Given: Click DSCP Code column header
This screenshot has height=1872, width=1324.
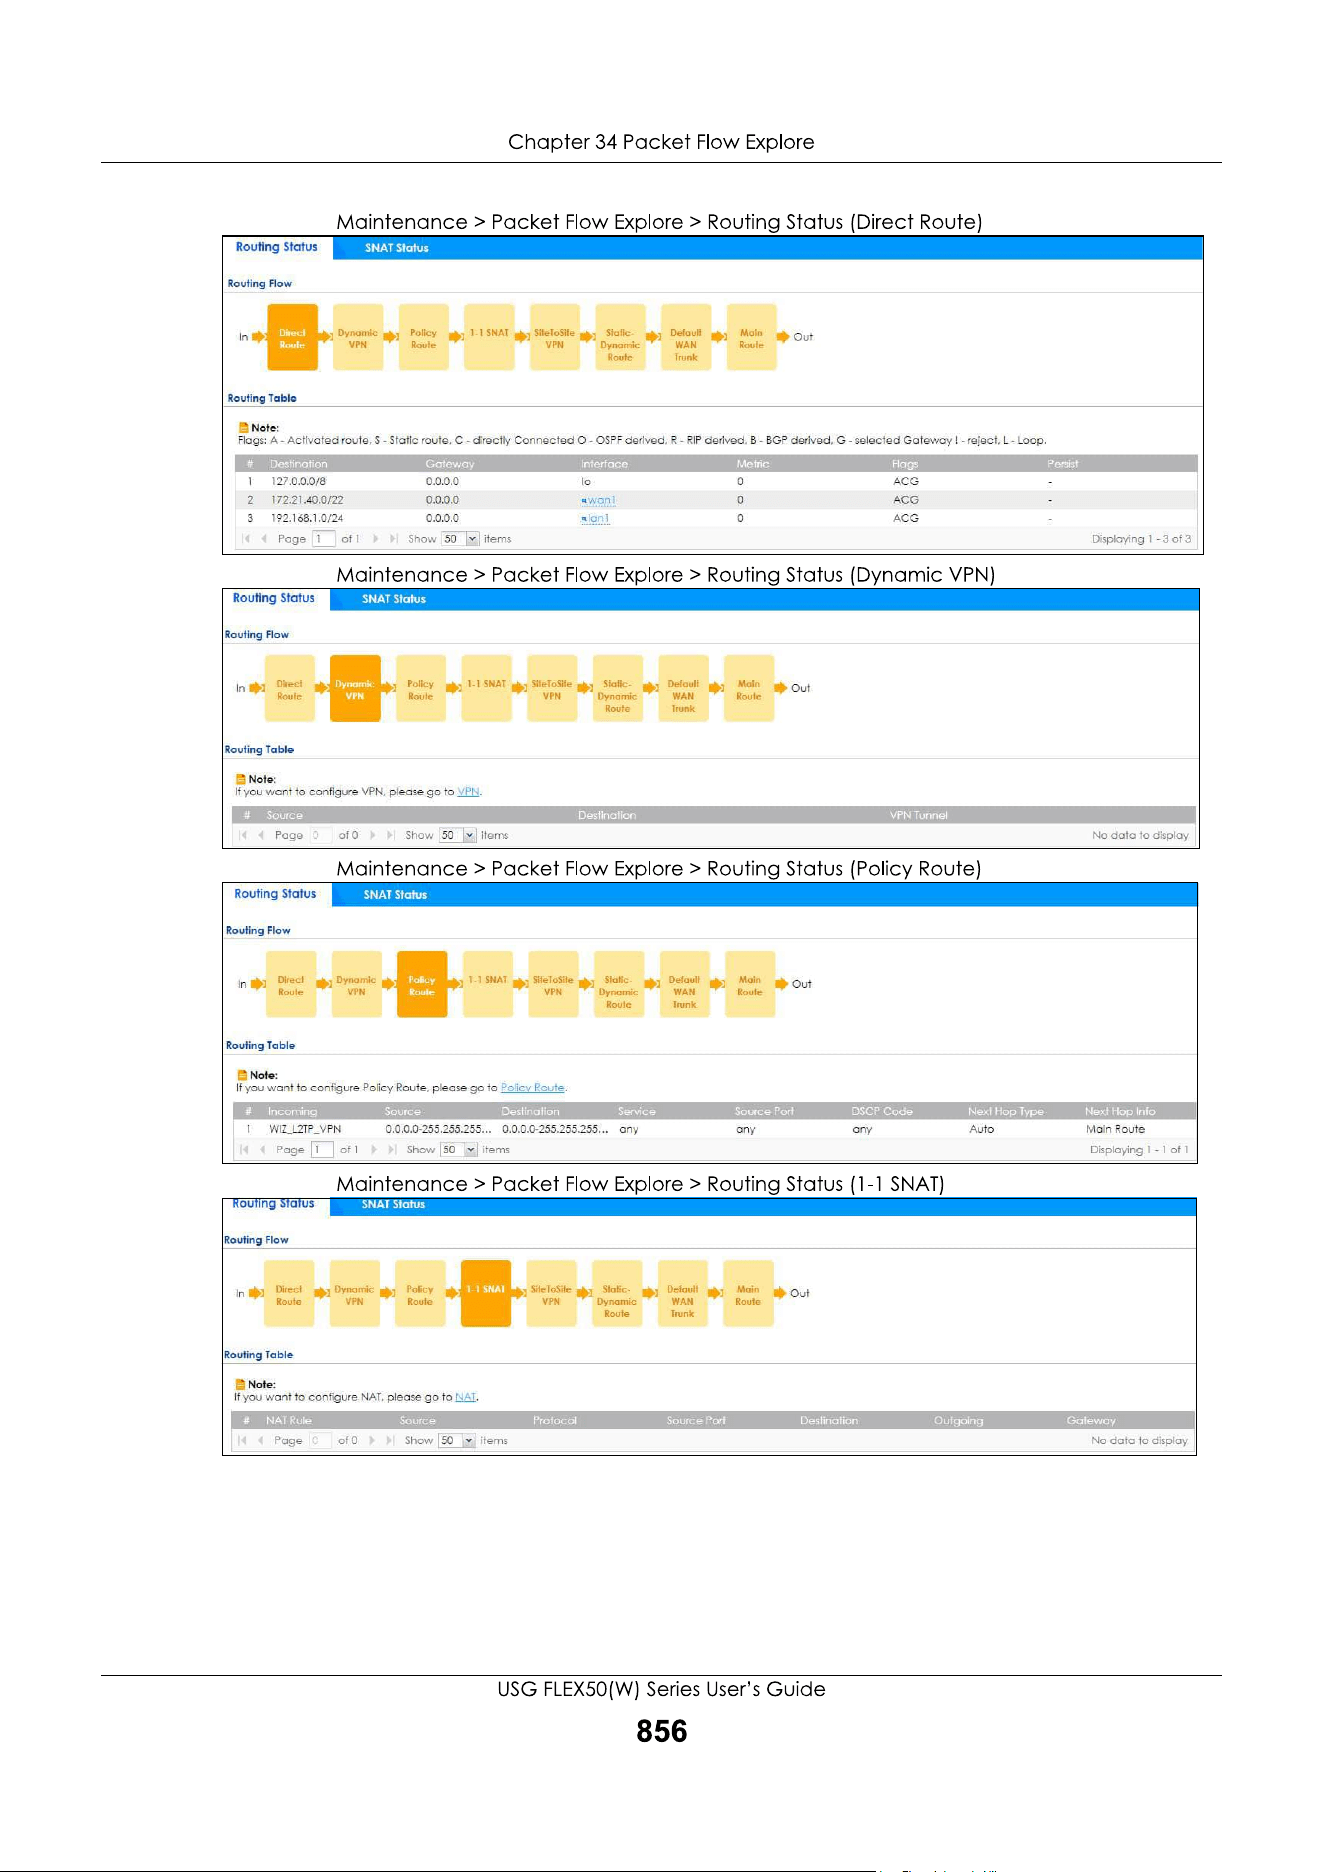Looking at the screenshot, I should point(881,1112).
